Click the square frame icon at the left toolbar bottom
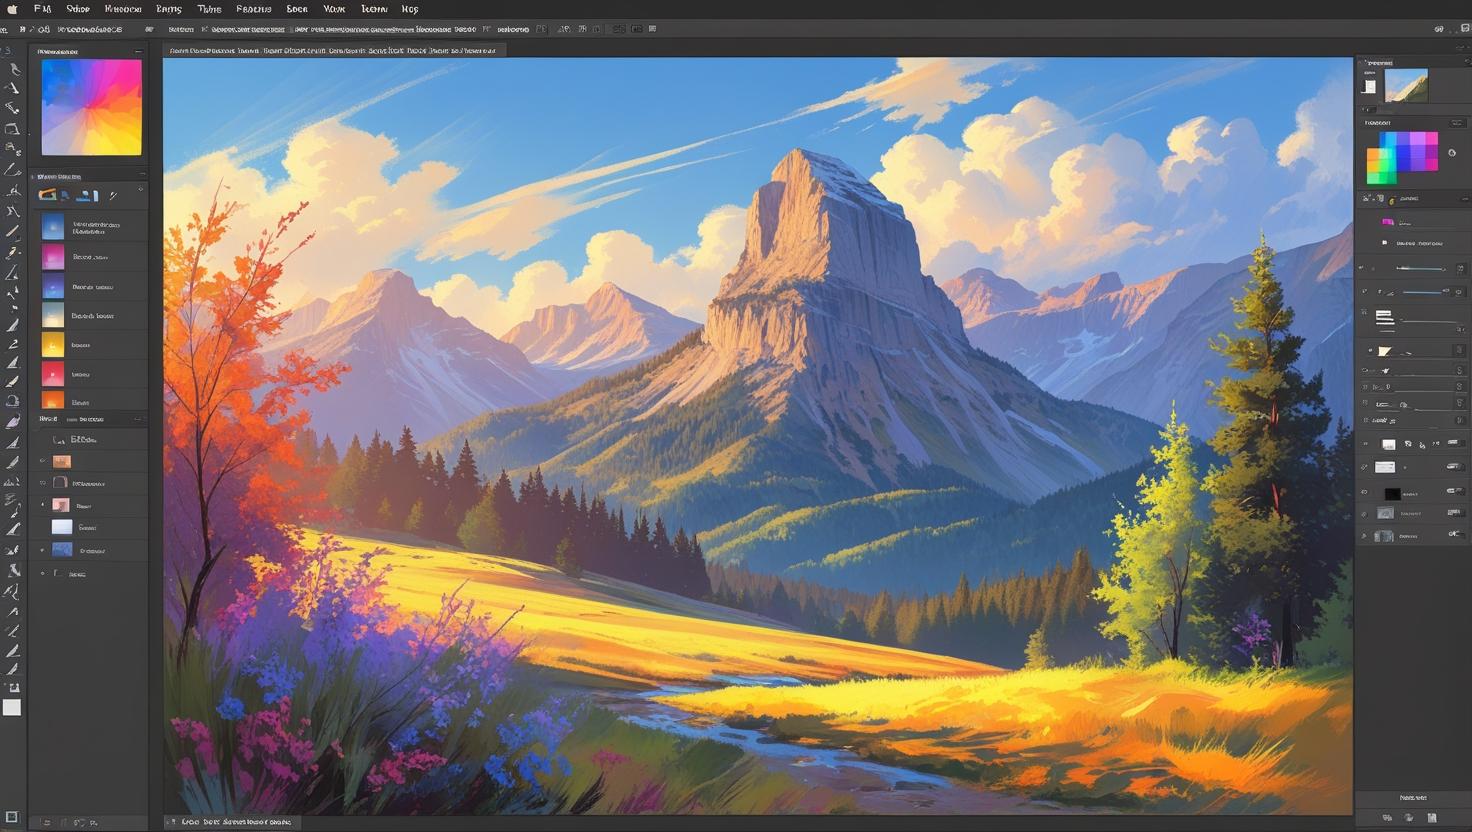Image resolution: width=1472 pixels, height=832 pixels. (x=12, y=817)
